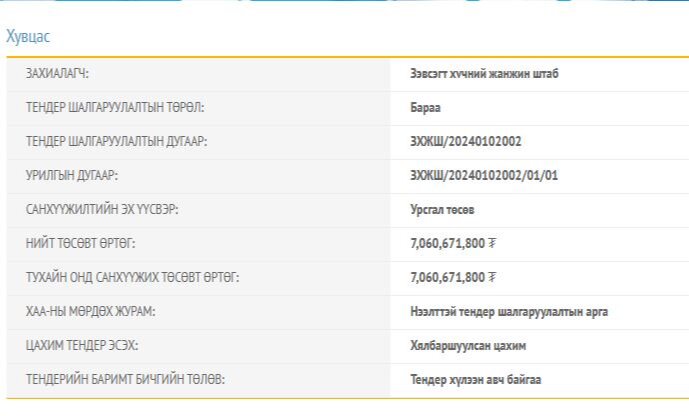
Task: Click the Бараа tender type value
Action: pyautogui.click(x=425, y=108)
